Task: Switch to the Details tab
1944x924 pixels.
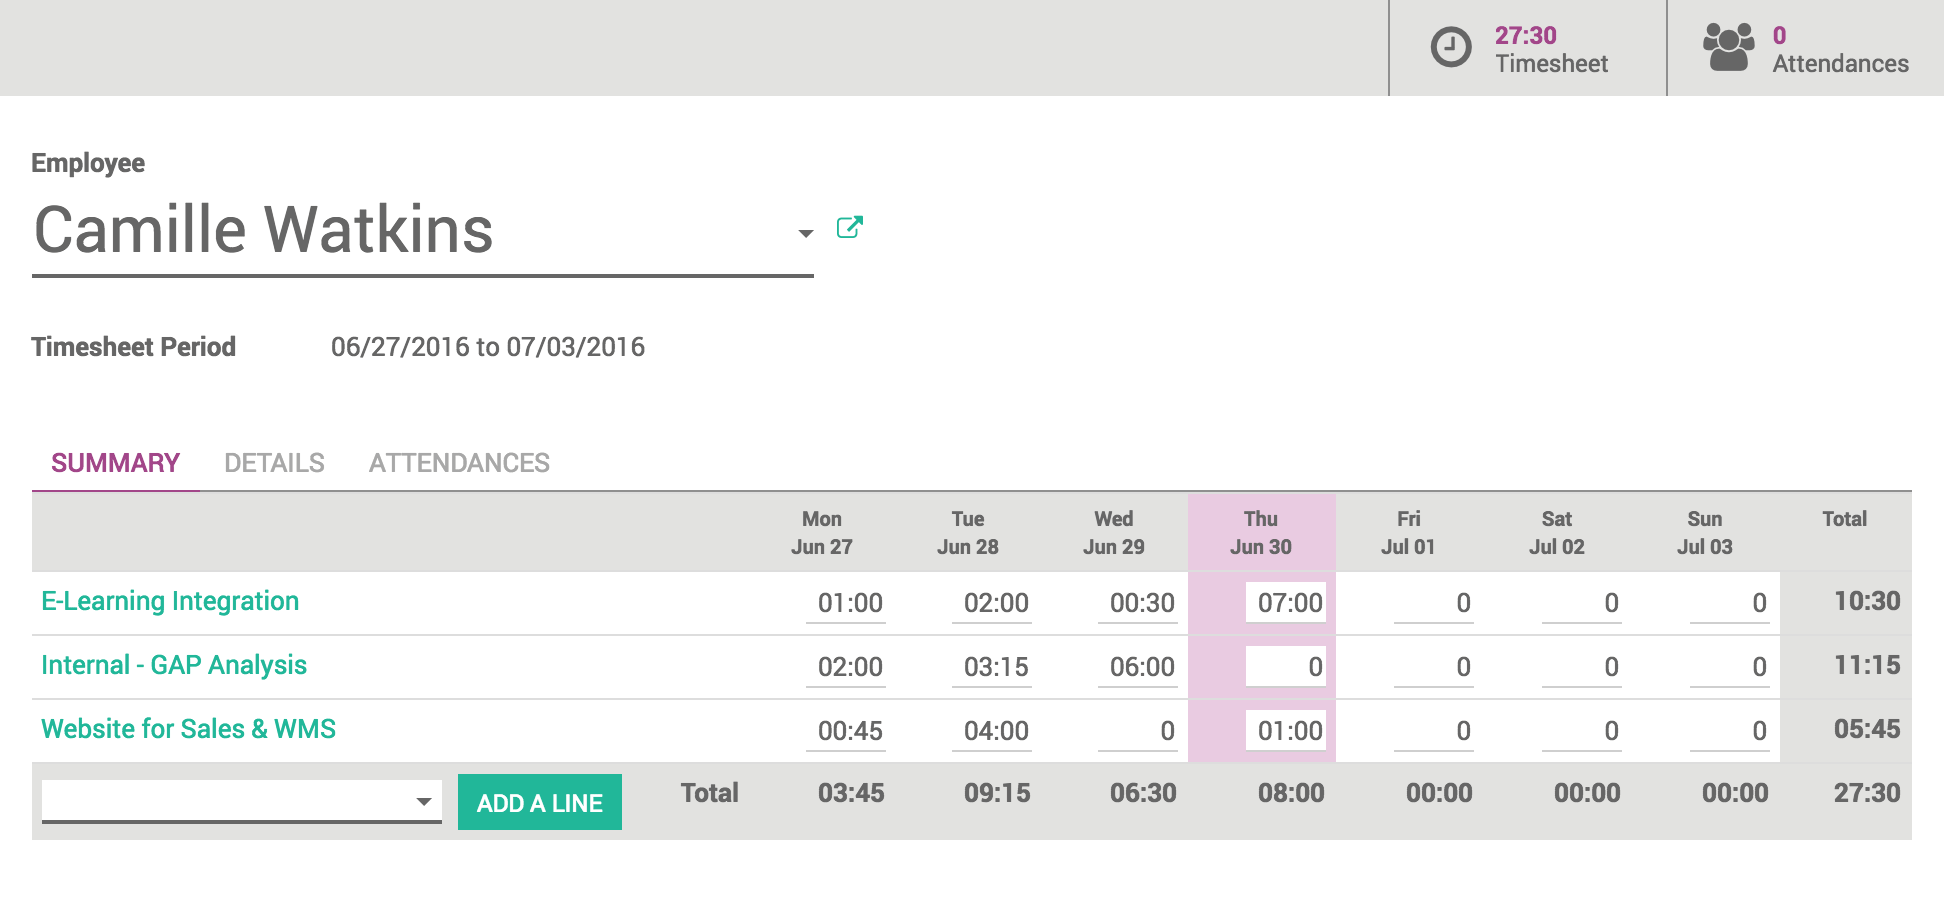Action: 274,463
